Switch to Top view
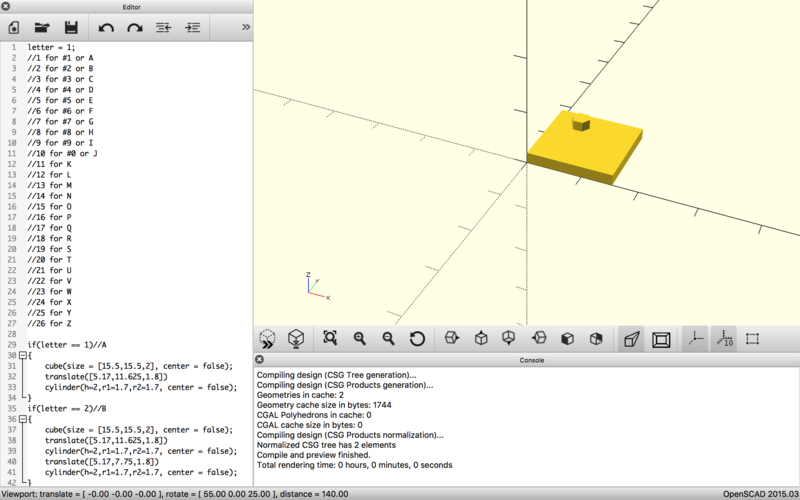 [x=481, y=338]
